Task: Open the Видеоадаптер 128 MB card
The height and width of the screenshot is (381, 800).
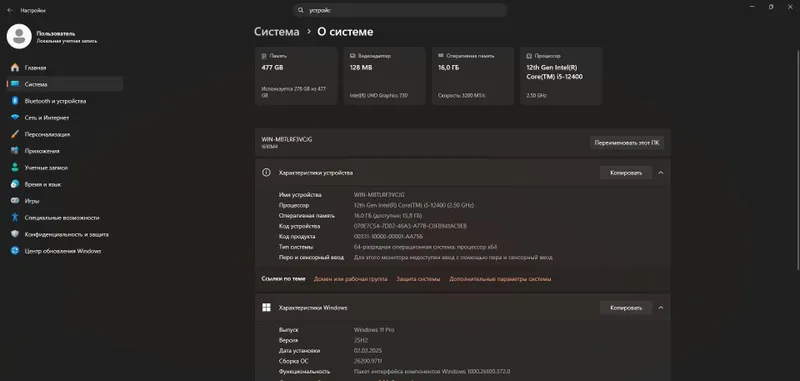Action: point(385,76)
